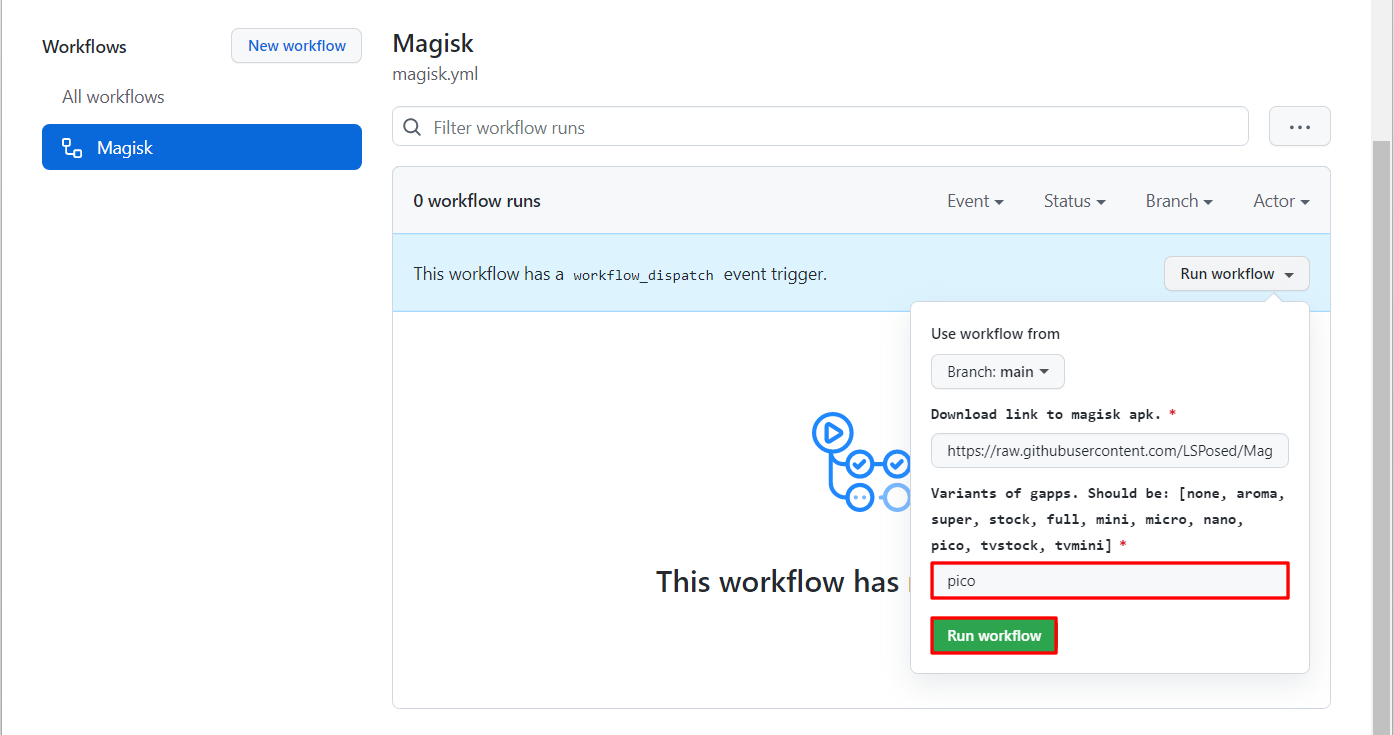Click the workflow actions illustration graphic
Screen dimensions: 1394x735
[861, 462]
